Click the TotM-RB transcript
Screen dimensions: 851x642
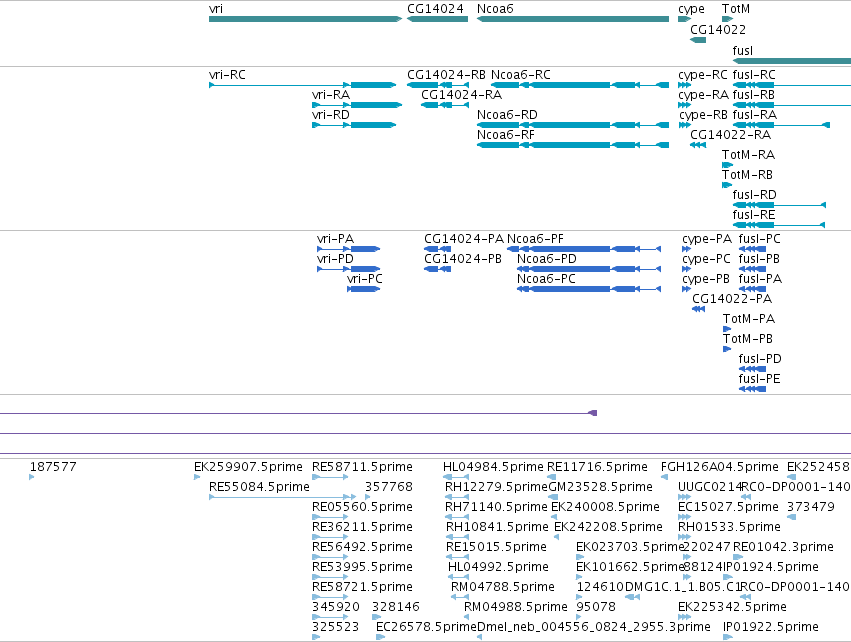tap(727, 185)
